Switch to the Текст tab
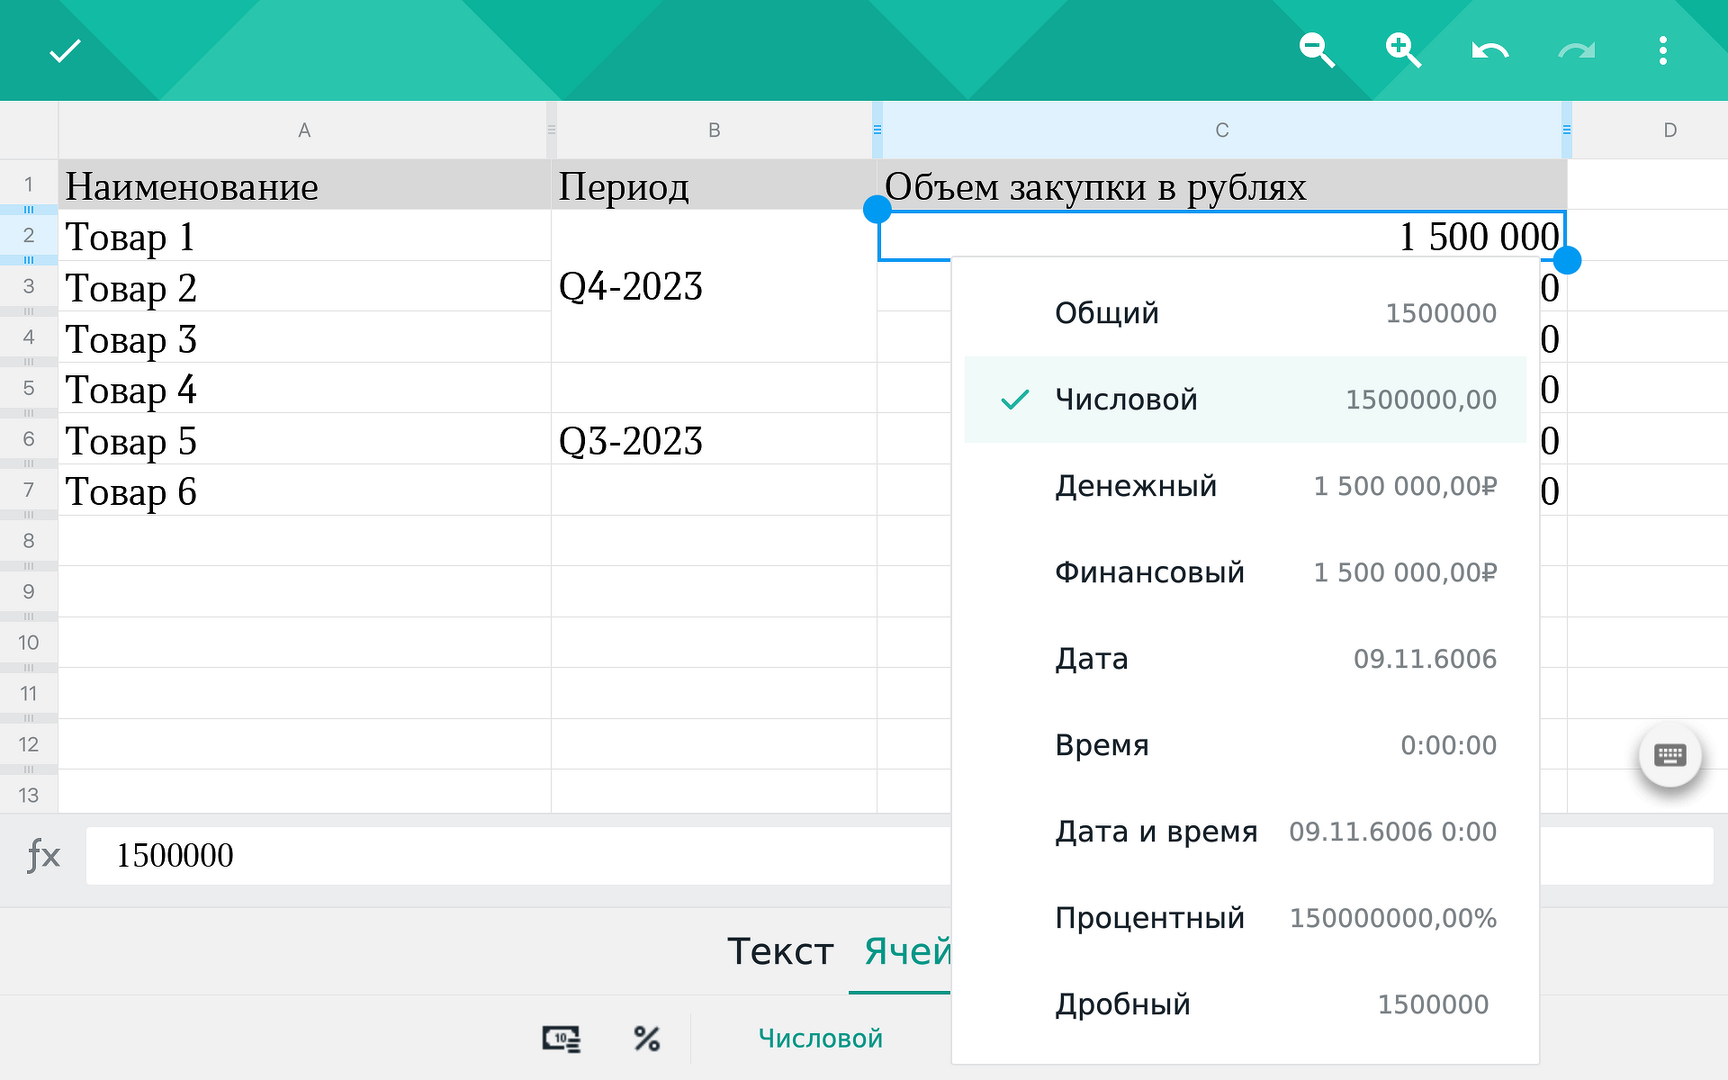1728x1080 pixels. point(780,951)
